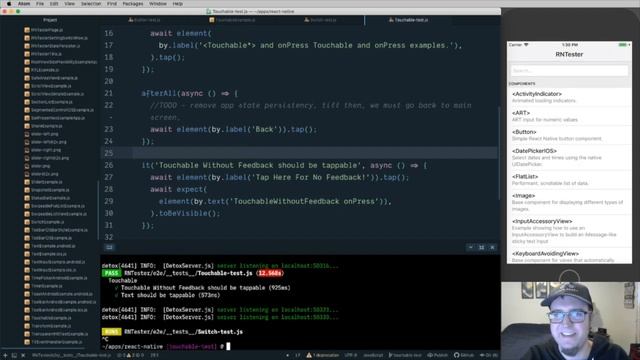Close the terminal panel
Screen dimensions: 640x360
click(492, 247)
